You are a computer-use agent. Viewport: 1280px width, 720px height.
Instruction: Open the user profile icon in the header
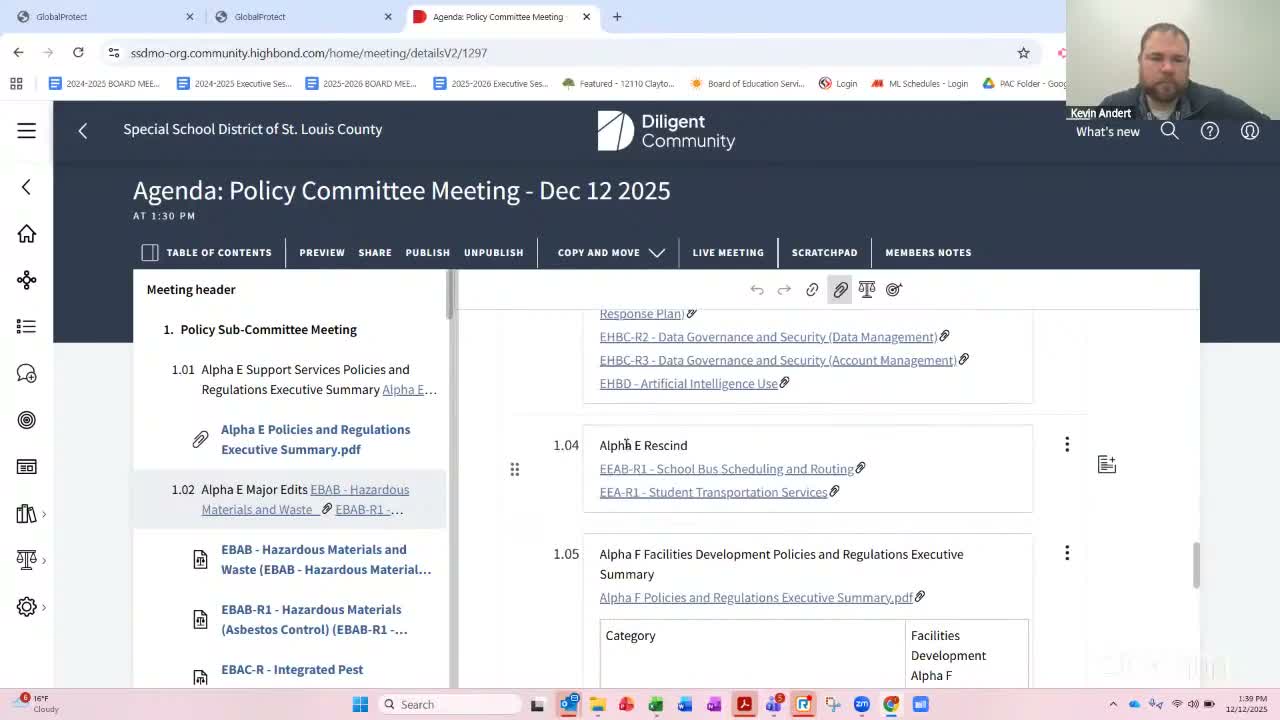1249,130
